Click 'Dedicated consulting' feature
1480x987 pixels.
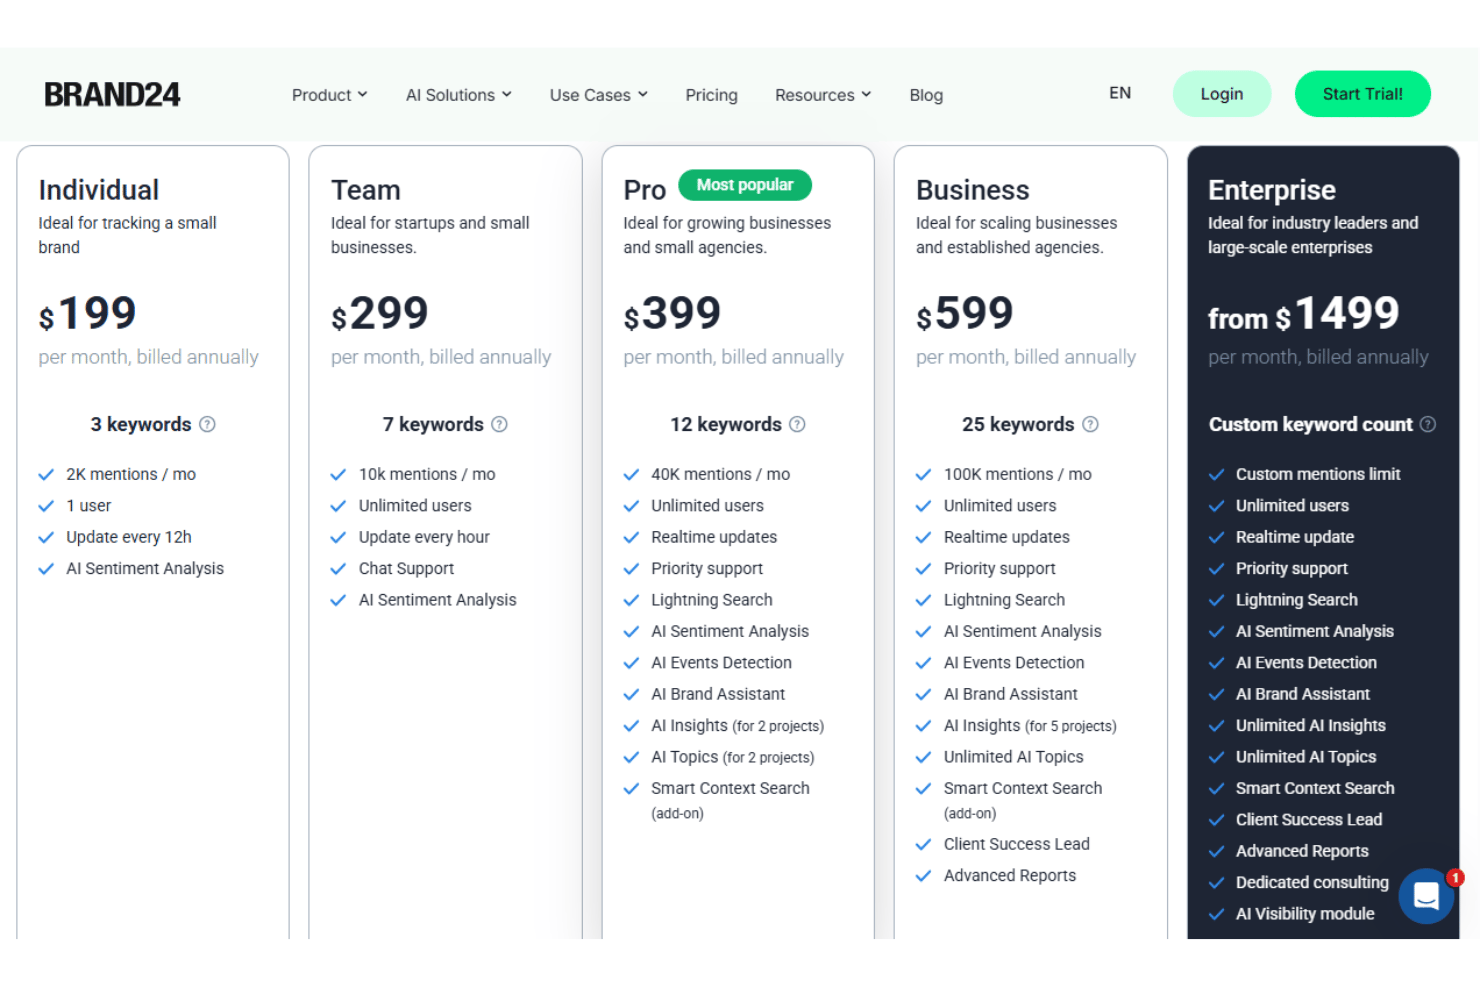point(1312,883)
